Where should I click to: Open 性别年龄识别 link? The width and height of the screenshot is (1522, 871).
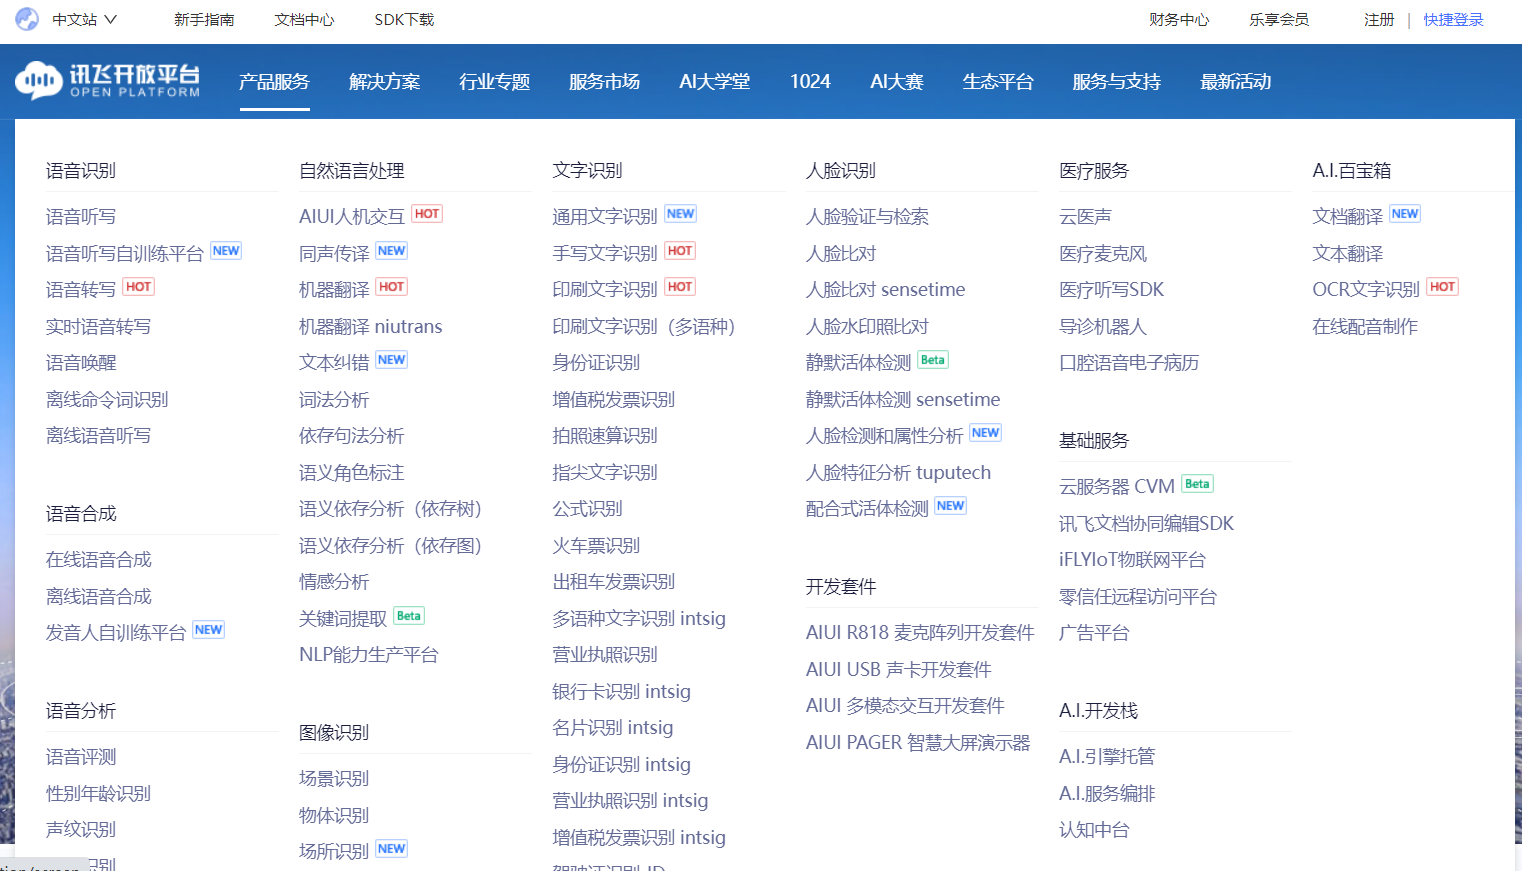pyautogui.click(x=98, y=793)
